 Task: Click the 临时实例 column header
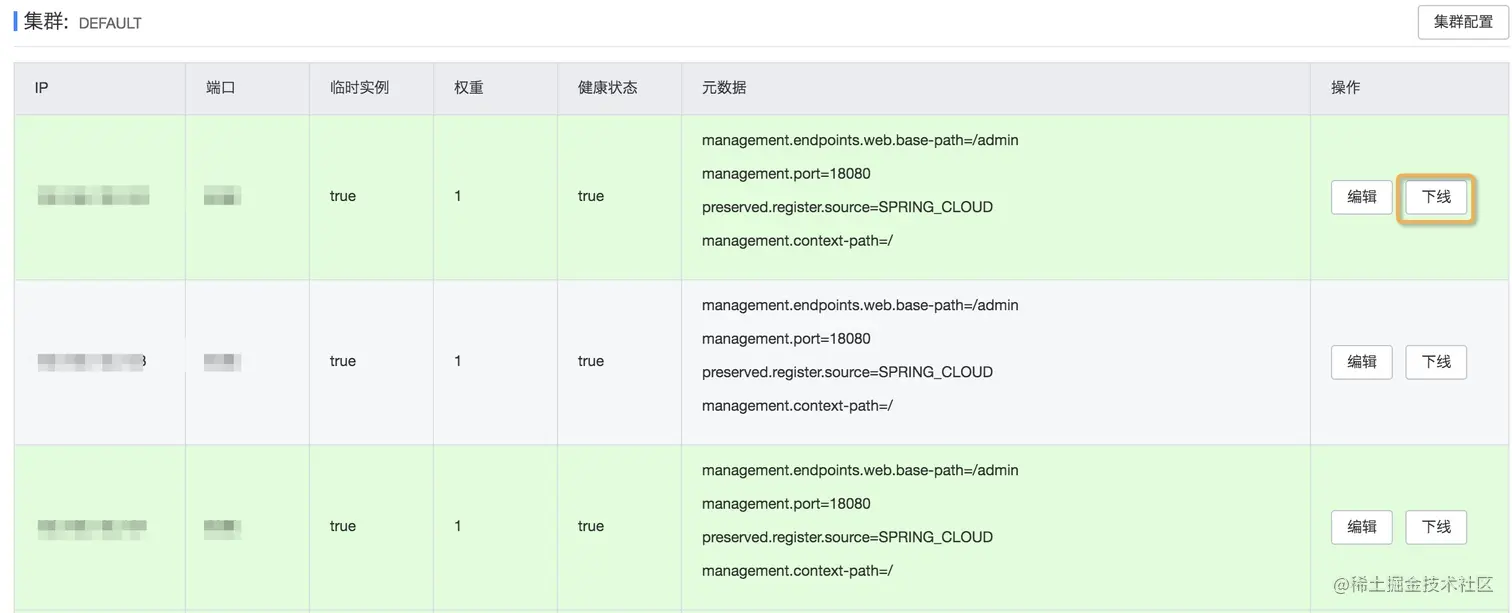point(359,88)
